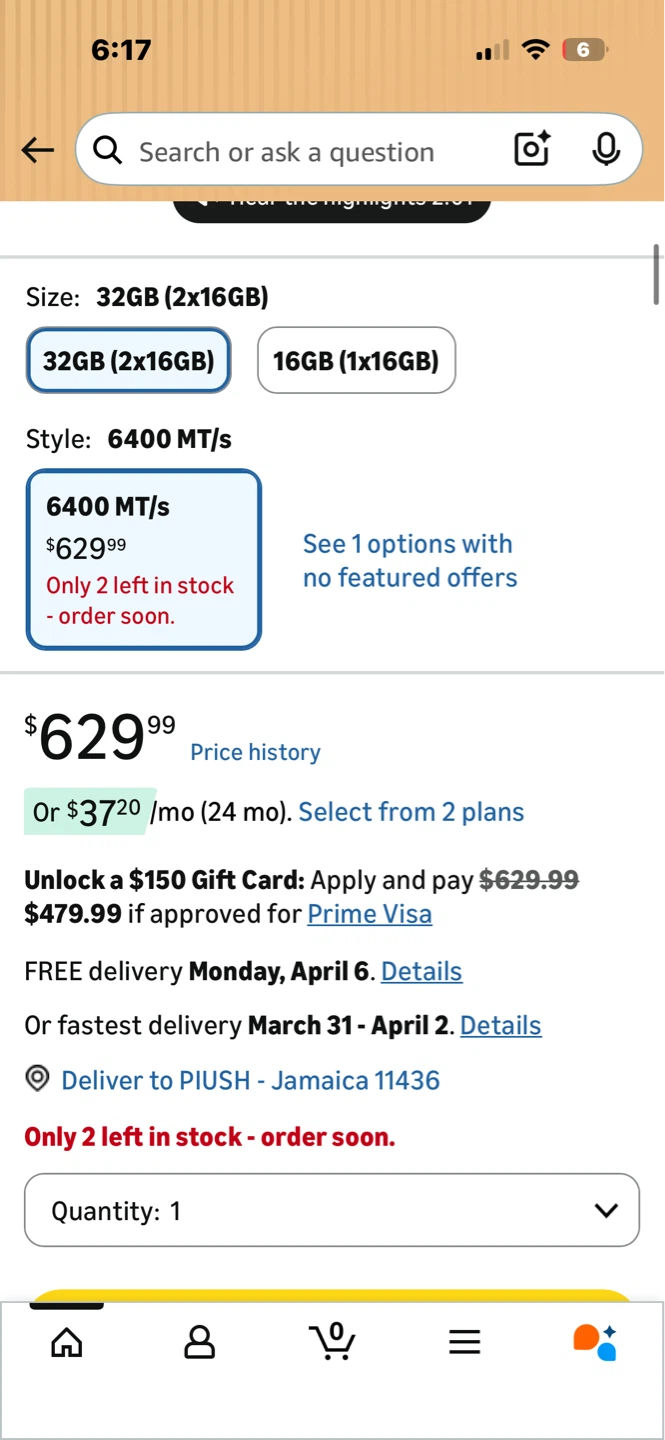Change delivery address Deliver to PIUSH
The width and height of the screenshot is (665, 1440).
251,1080
